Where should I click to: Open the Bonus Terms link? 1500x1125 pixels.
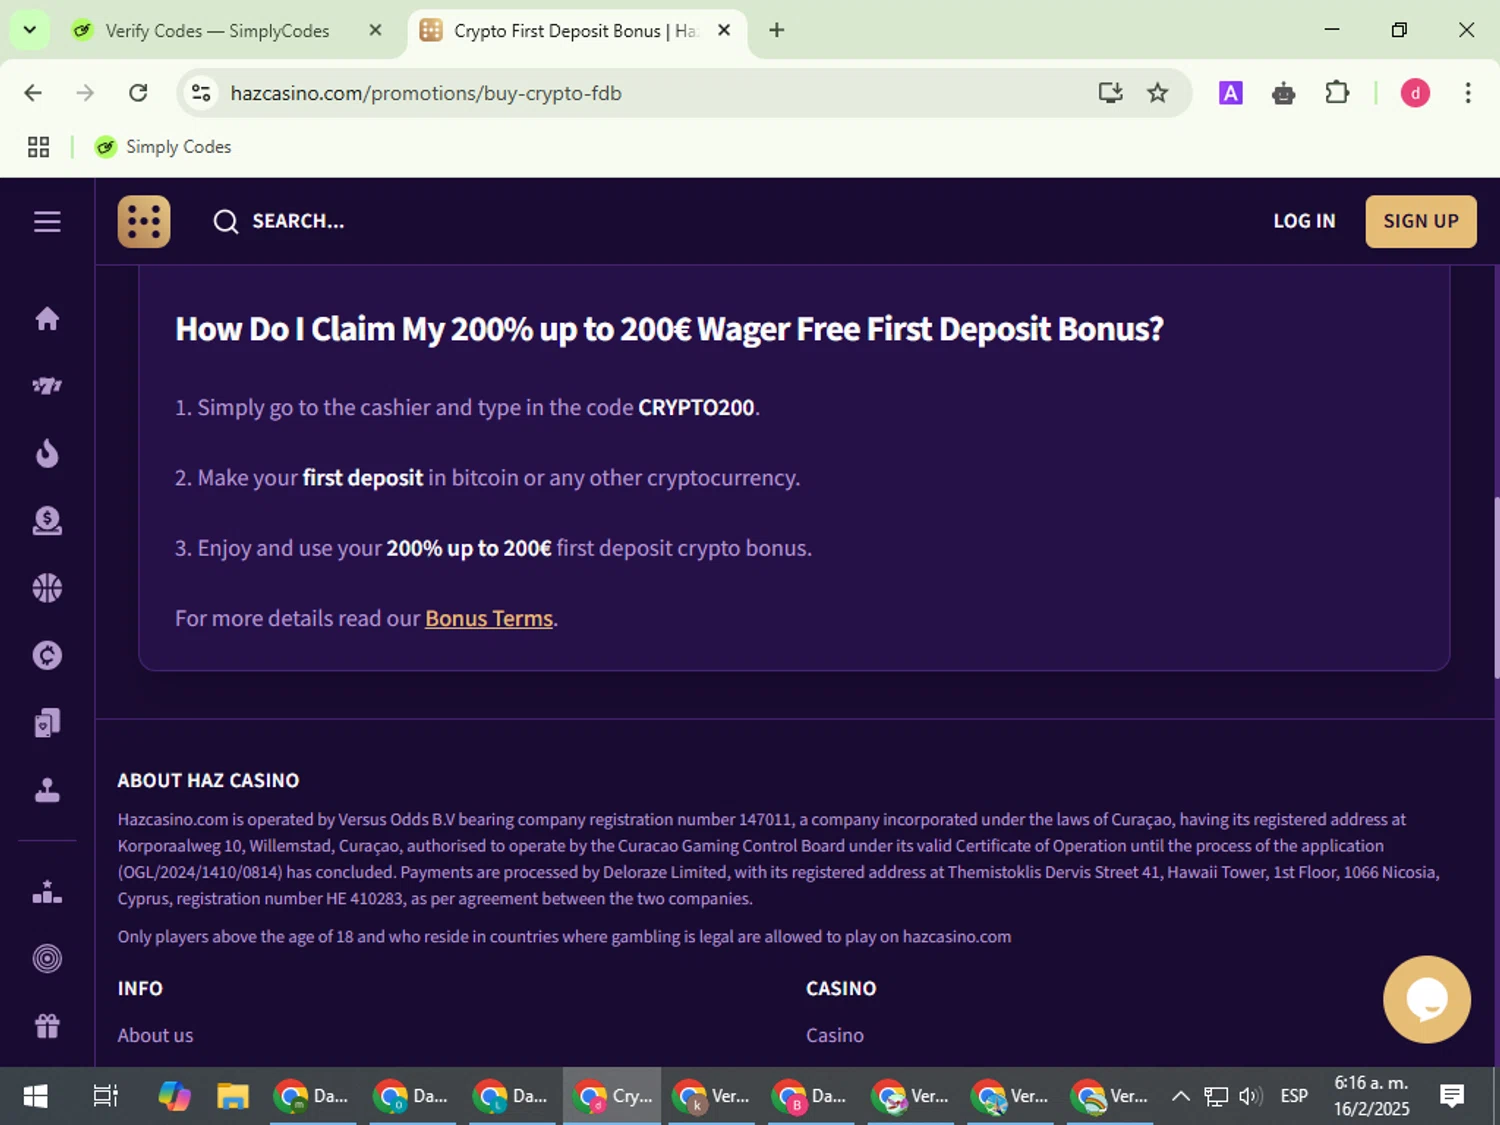click(489, 618)
